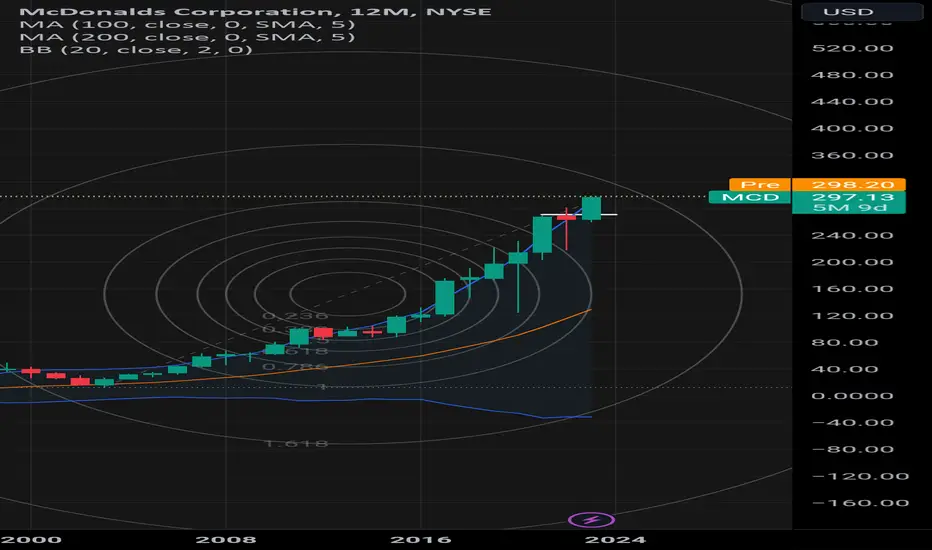Select the 1.618 Fibonacci circle label
932x550 pixels.
pyautogui.click(x=296, y=444)
